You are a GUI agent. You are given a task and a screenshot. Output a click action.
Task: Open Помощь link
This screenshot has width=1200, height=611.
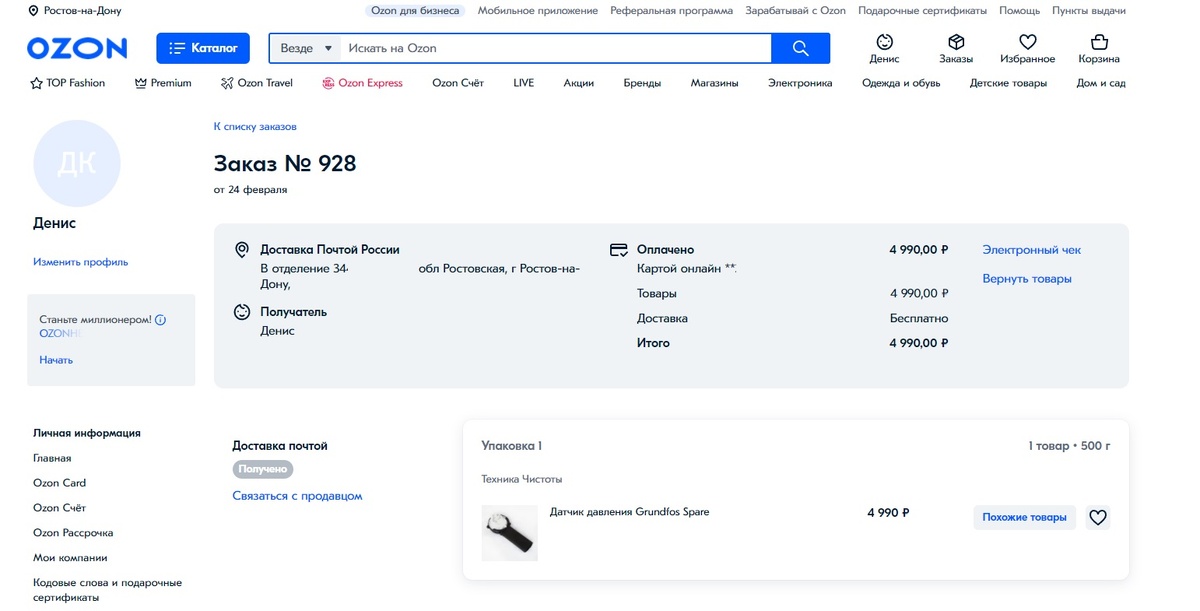(1019, 11)
